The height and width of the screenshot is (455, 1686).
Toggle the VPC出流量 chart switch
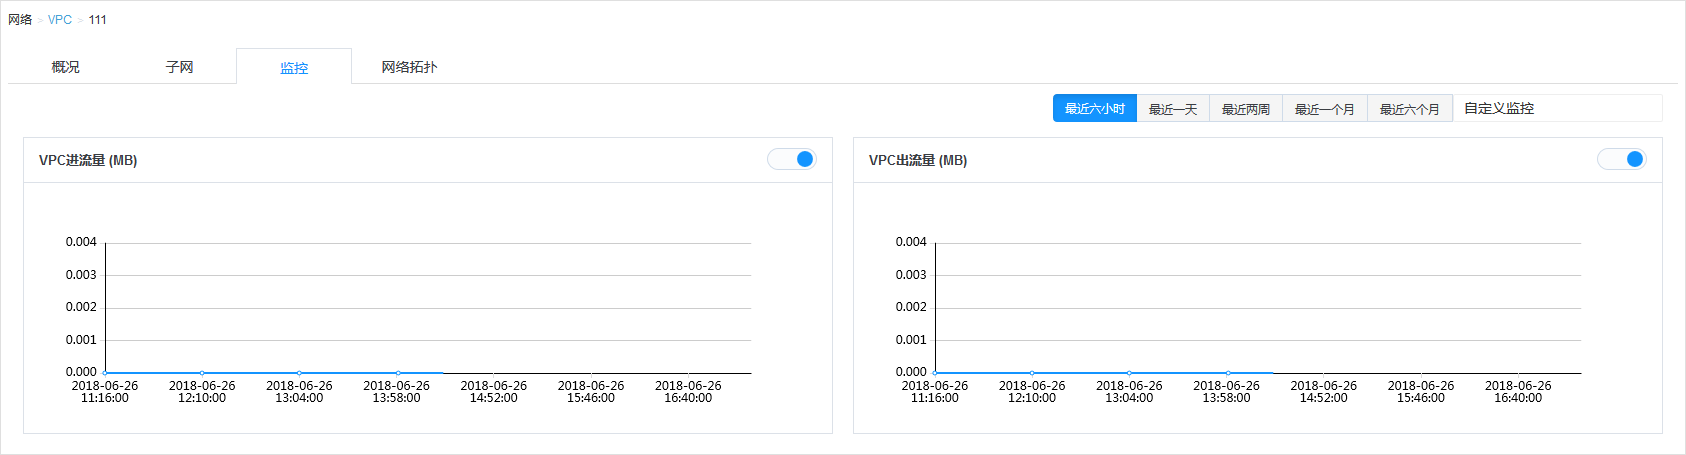click(x=1622, y=159)
